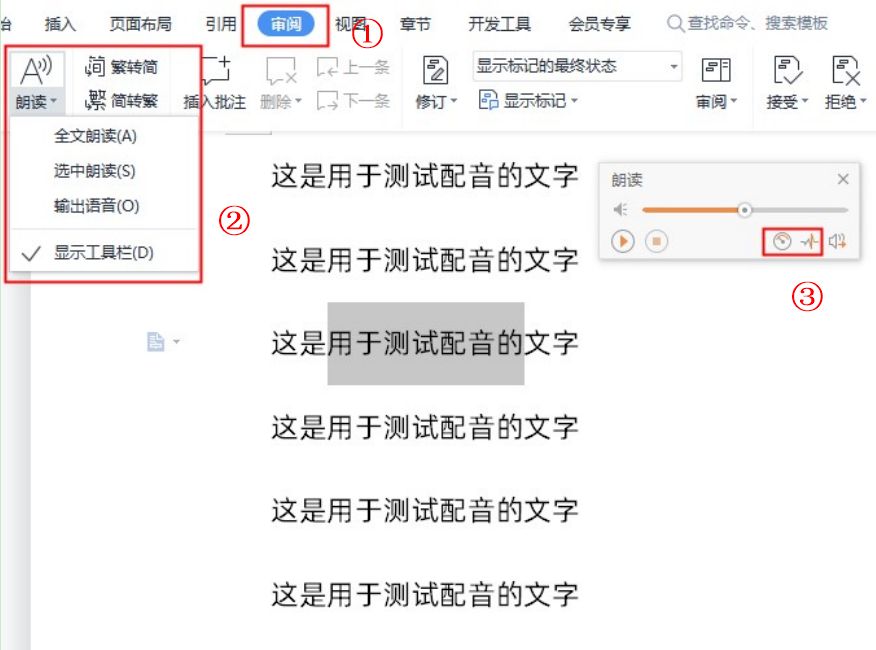Click the 繁转简 conversion icon
This screenshot has height=650, width=876.
point(94,67)
